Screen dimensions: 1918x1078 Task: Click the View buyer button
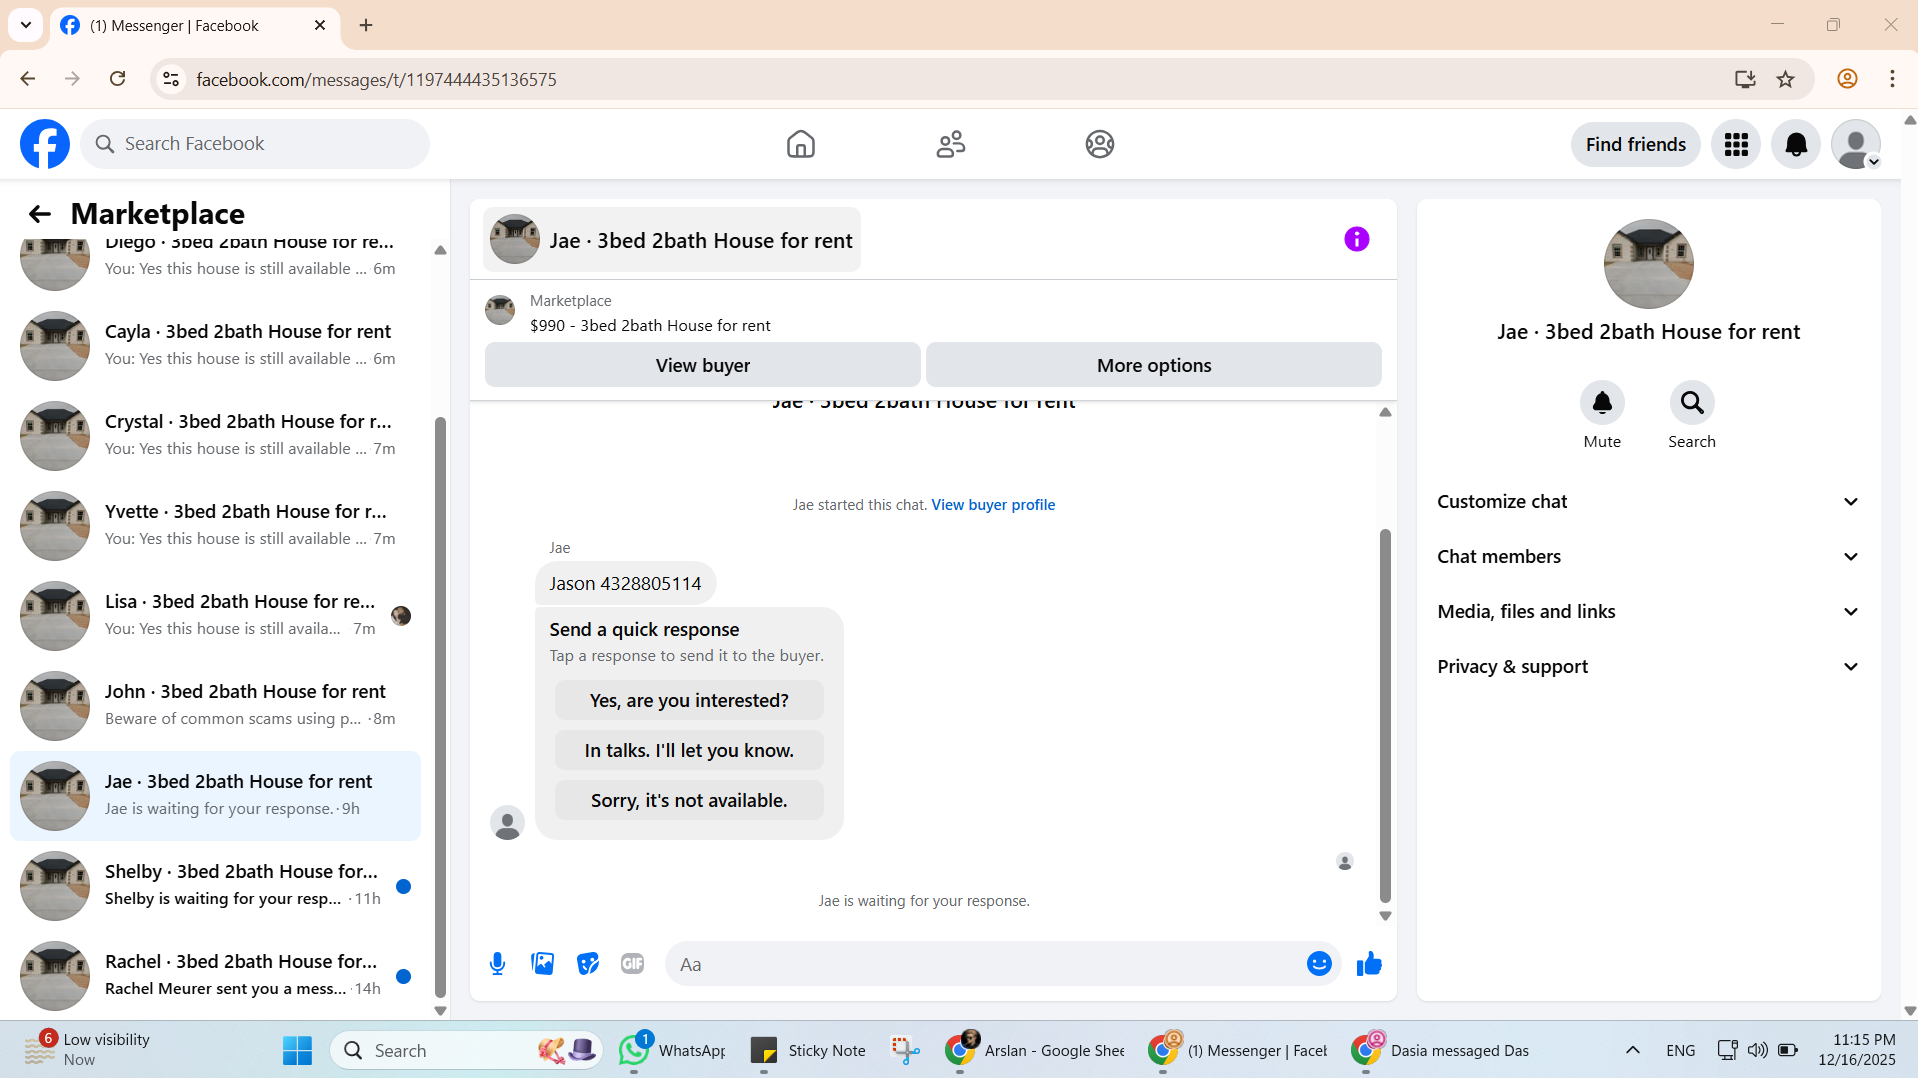(703, 365)
